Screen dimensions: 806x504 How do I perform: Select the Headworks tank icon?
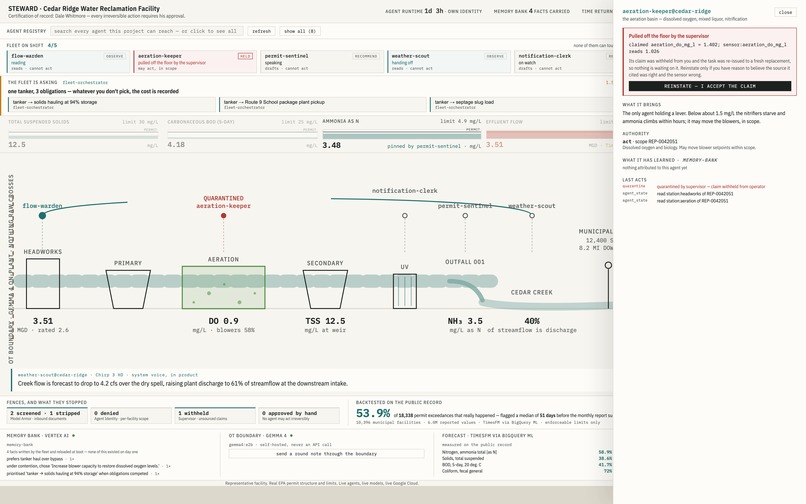pyautogui.click(x=43, y=283)
